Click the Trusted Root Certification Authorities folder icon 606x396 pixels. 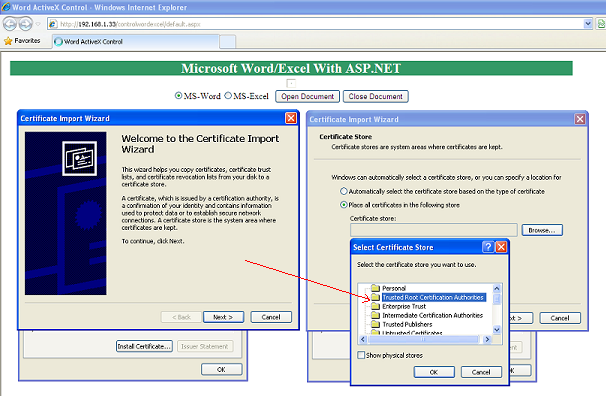[x=375, y=297]
